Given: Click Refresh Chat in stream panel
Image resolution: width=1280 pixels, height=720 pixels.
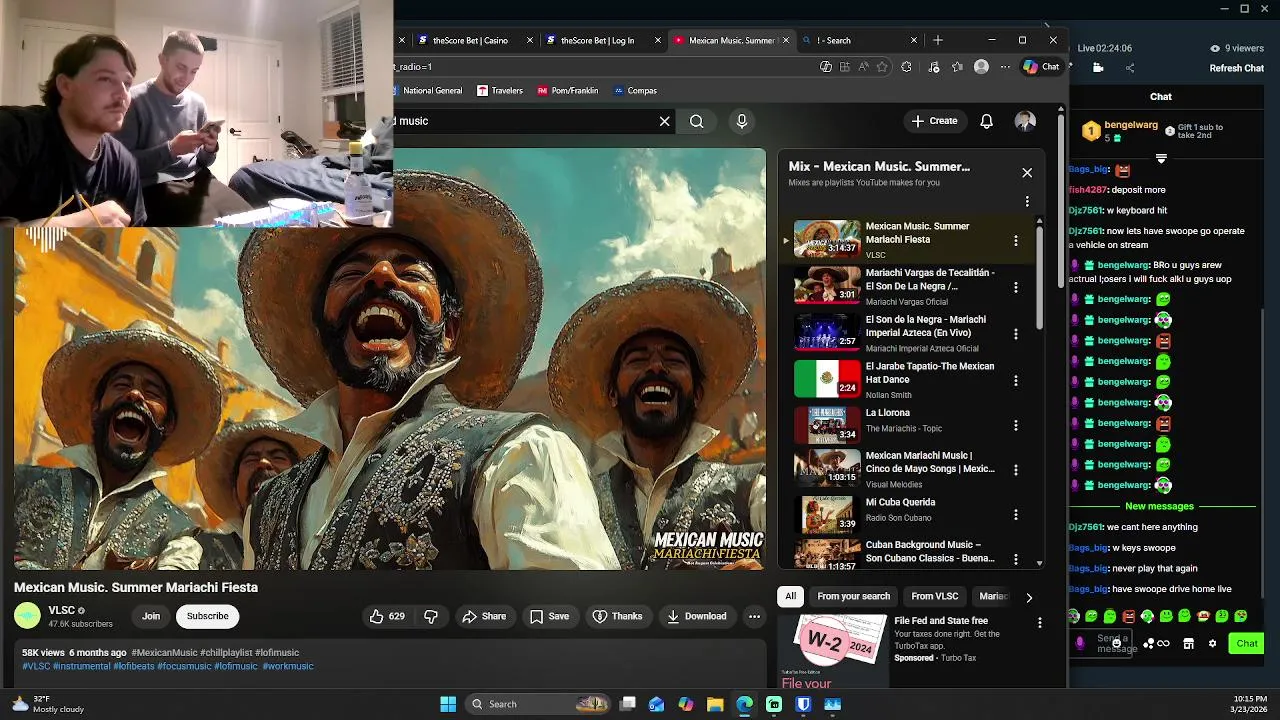Looking at the screenshot, I should pos(1237,68).
